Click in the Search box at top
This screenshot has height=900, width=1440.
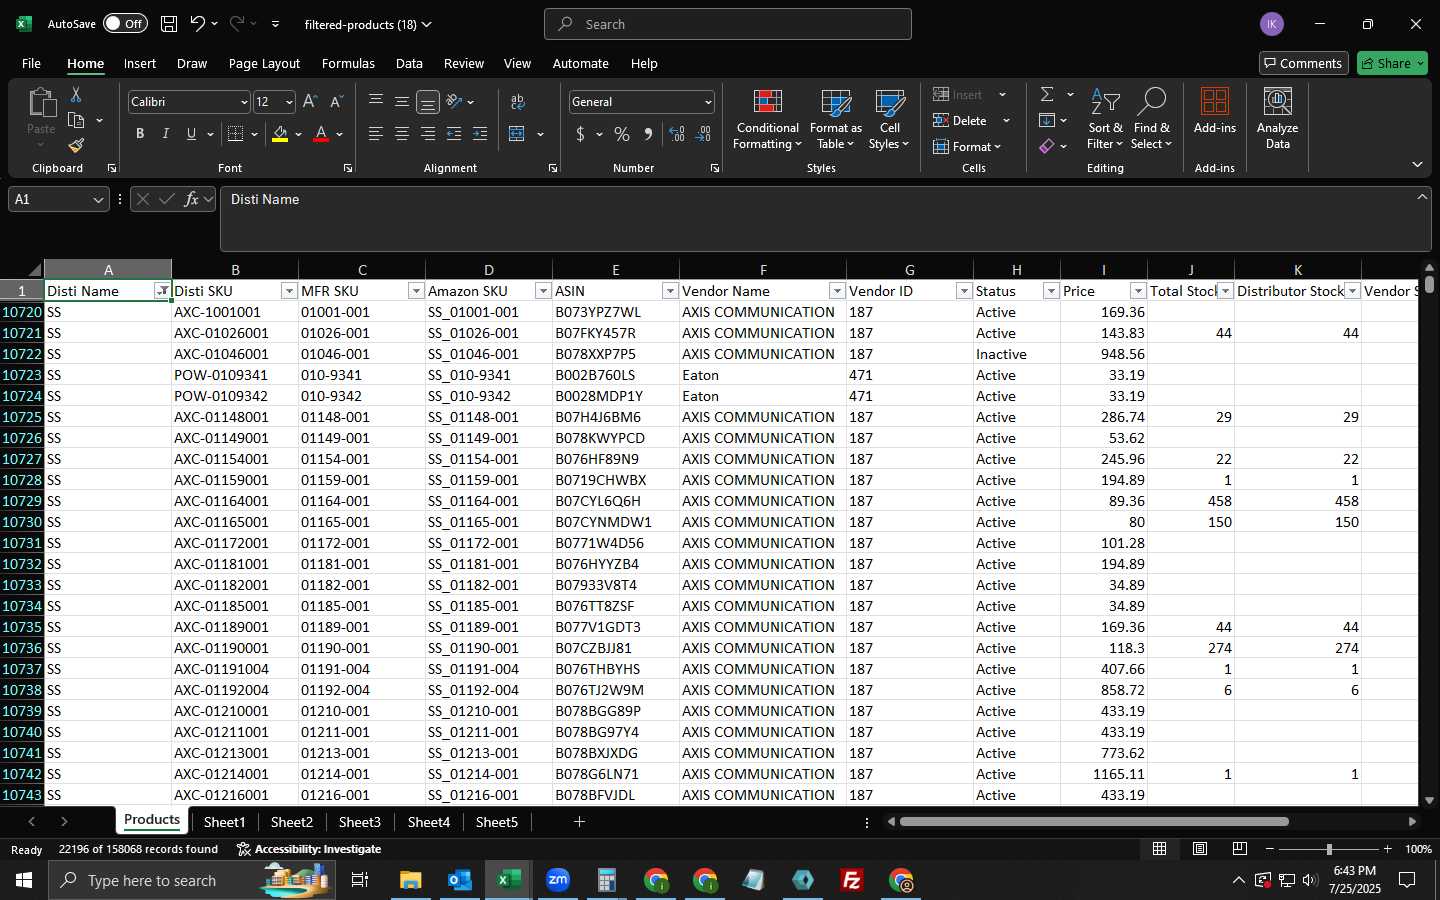point(728,24)
